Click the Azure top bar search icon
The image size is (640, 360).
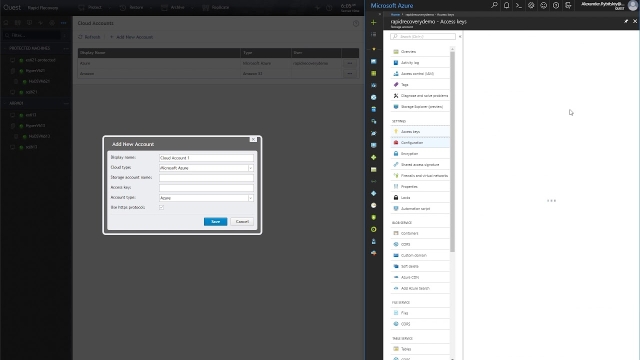(494, 5)
